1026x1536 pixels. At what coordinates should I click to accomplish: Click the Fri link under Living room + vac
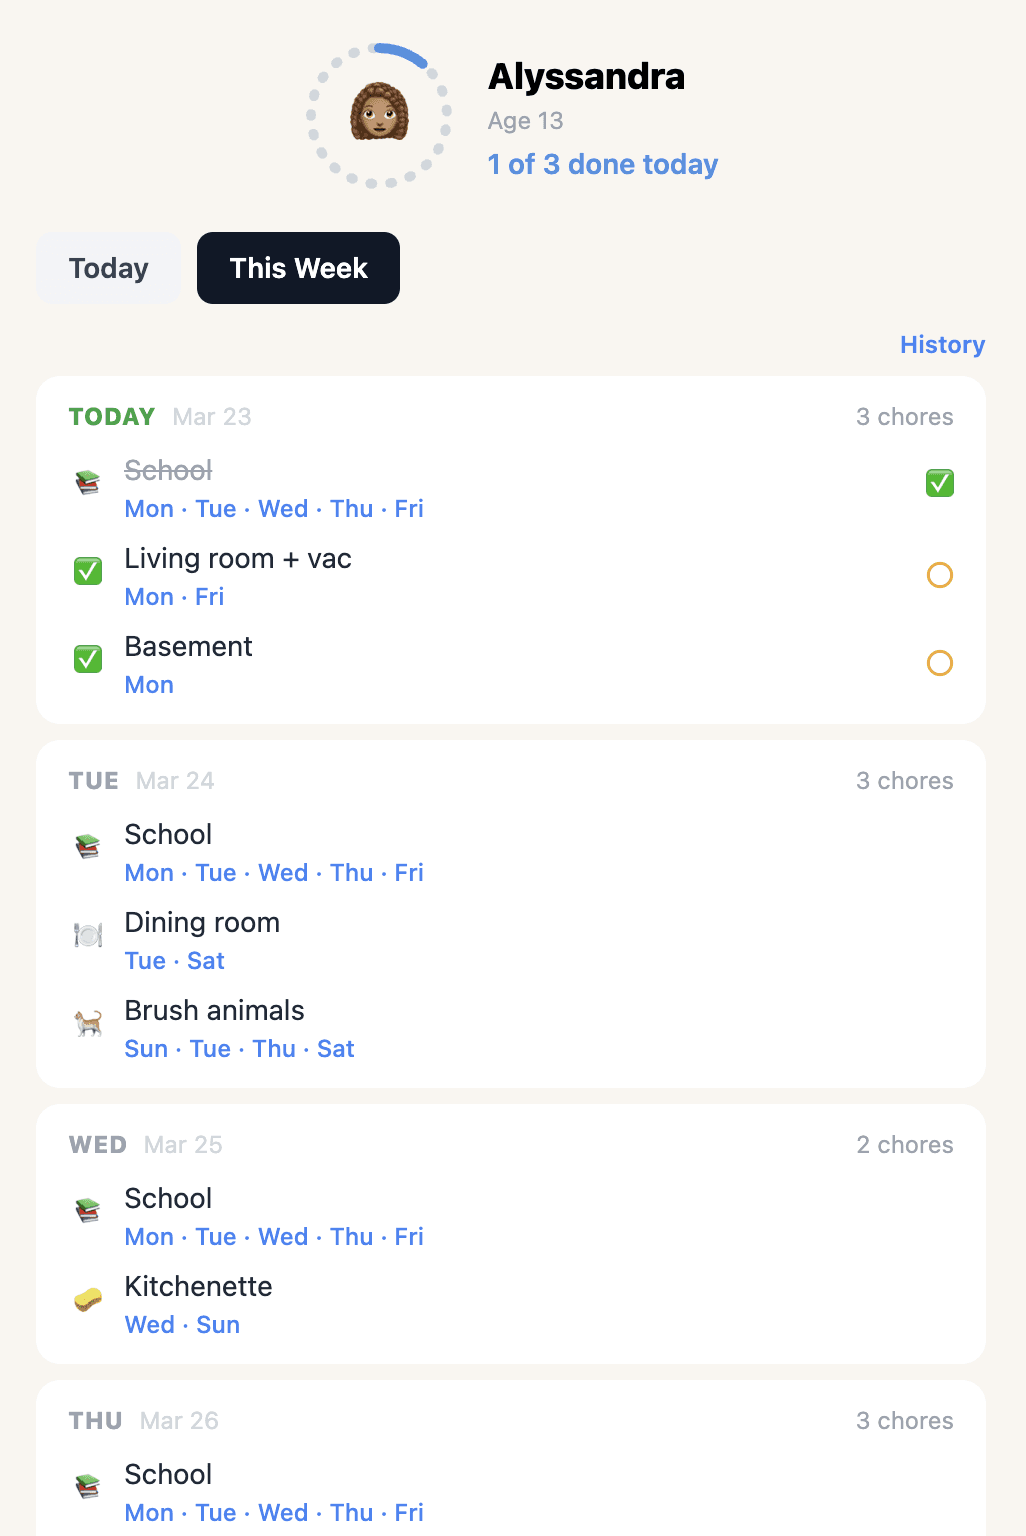point(211,597)
